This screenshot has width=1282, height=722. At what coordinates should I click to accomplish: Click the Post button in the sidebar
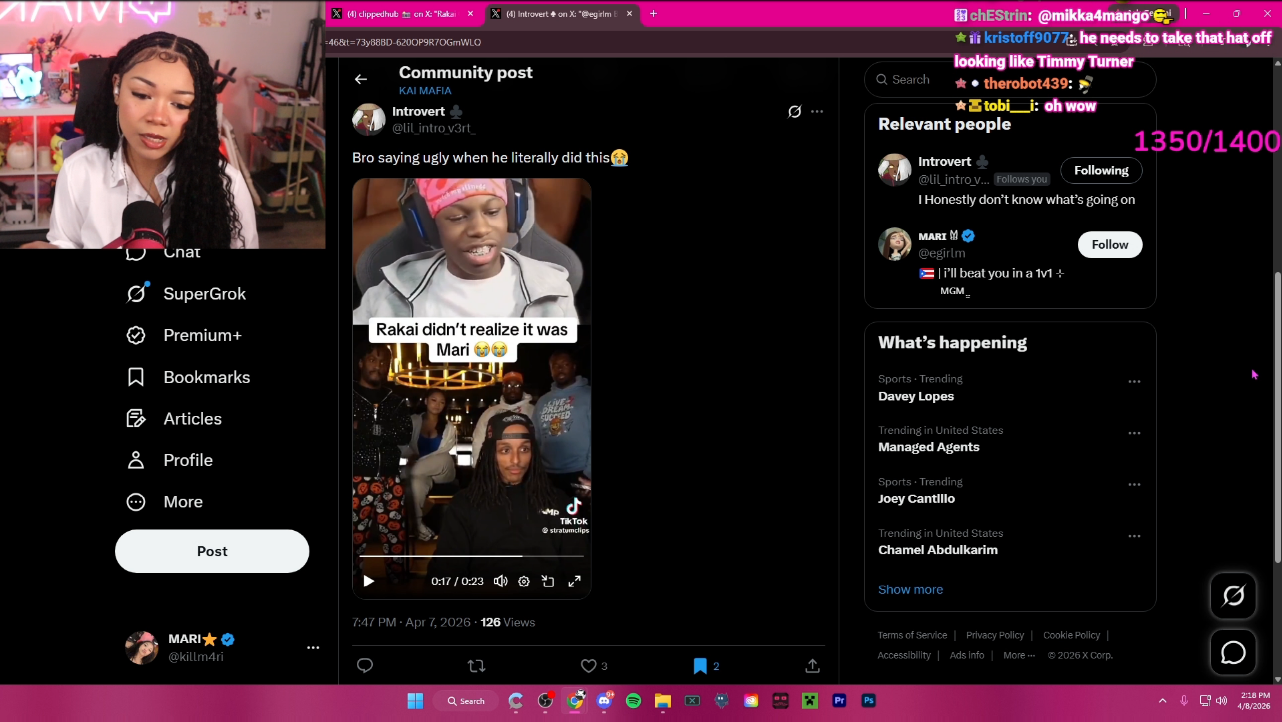(x=212, y=551)
